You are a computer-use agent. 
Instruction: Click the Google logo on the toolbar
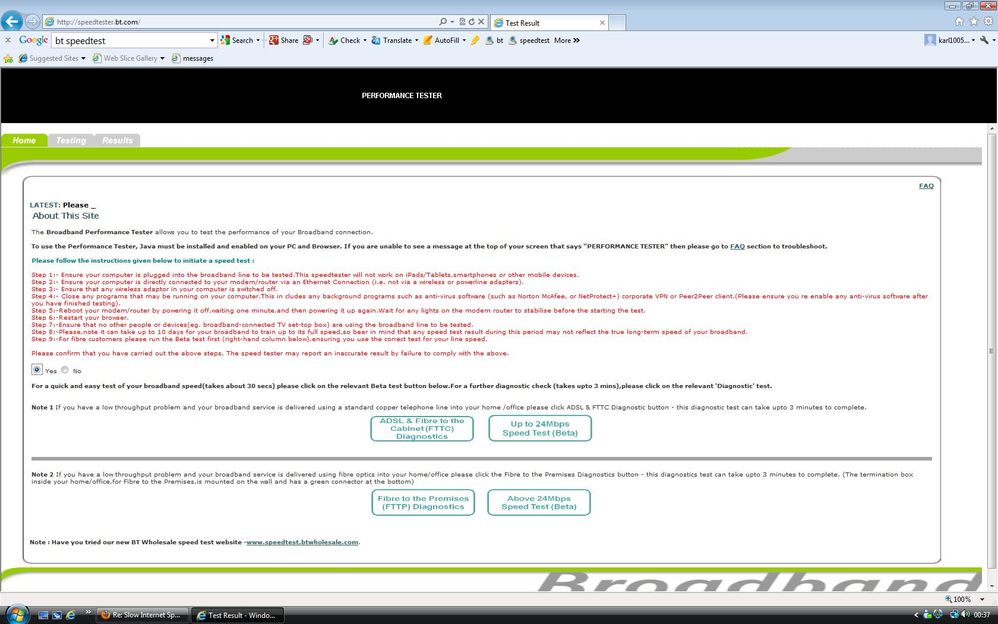click(33, 40)
